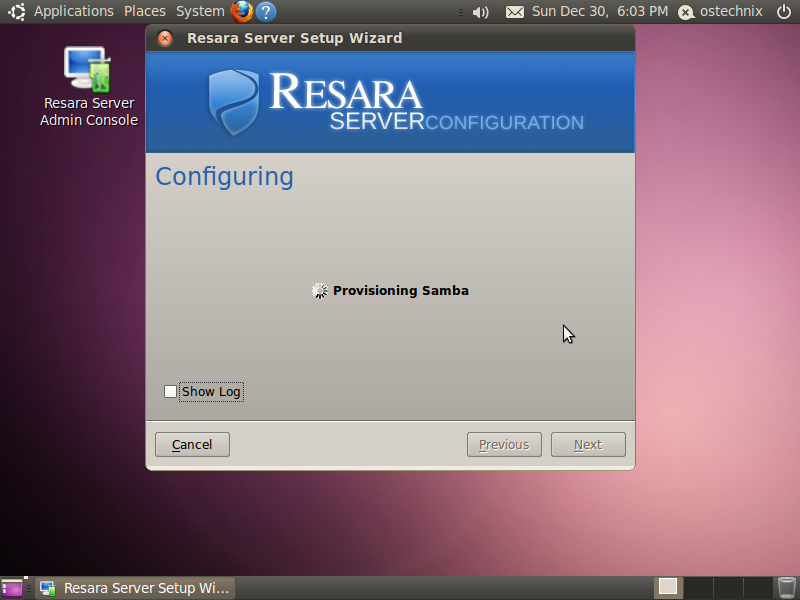Enable the Show Log checkbox
The height and width of the screenshot is (600, 800).
(170, 391)
